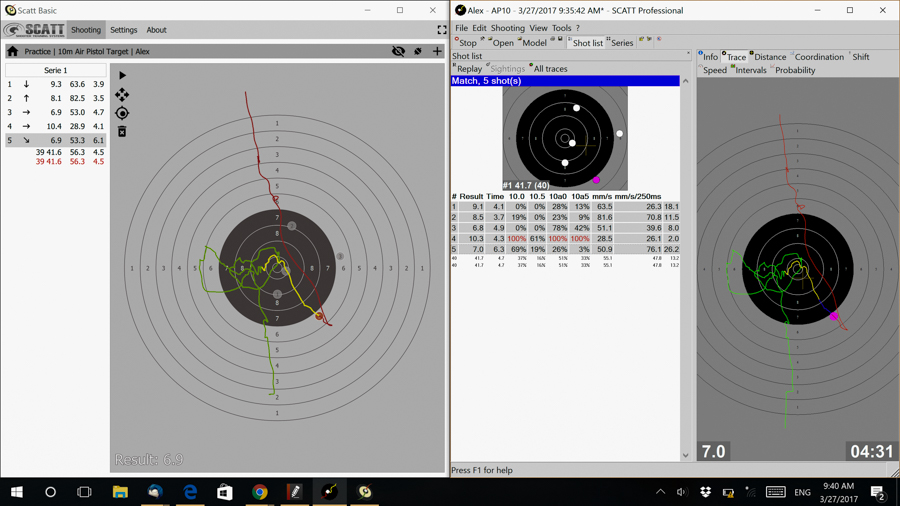Click Replay in the Shot list panel

click(467, 68)
